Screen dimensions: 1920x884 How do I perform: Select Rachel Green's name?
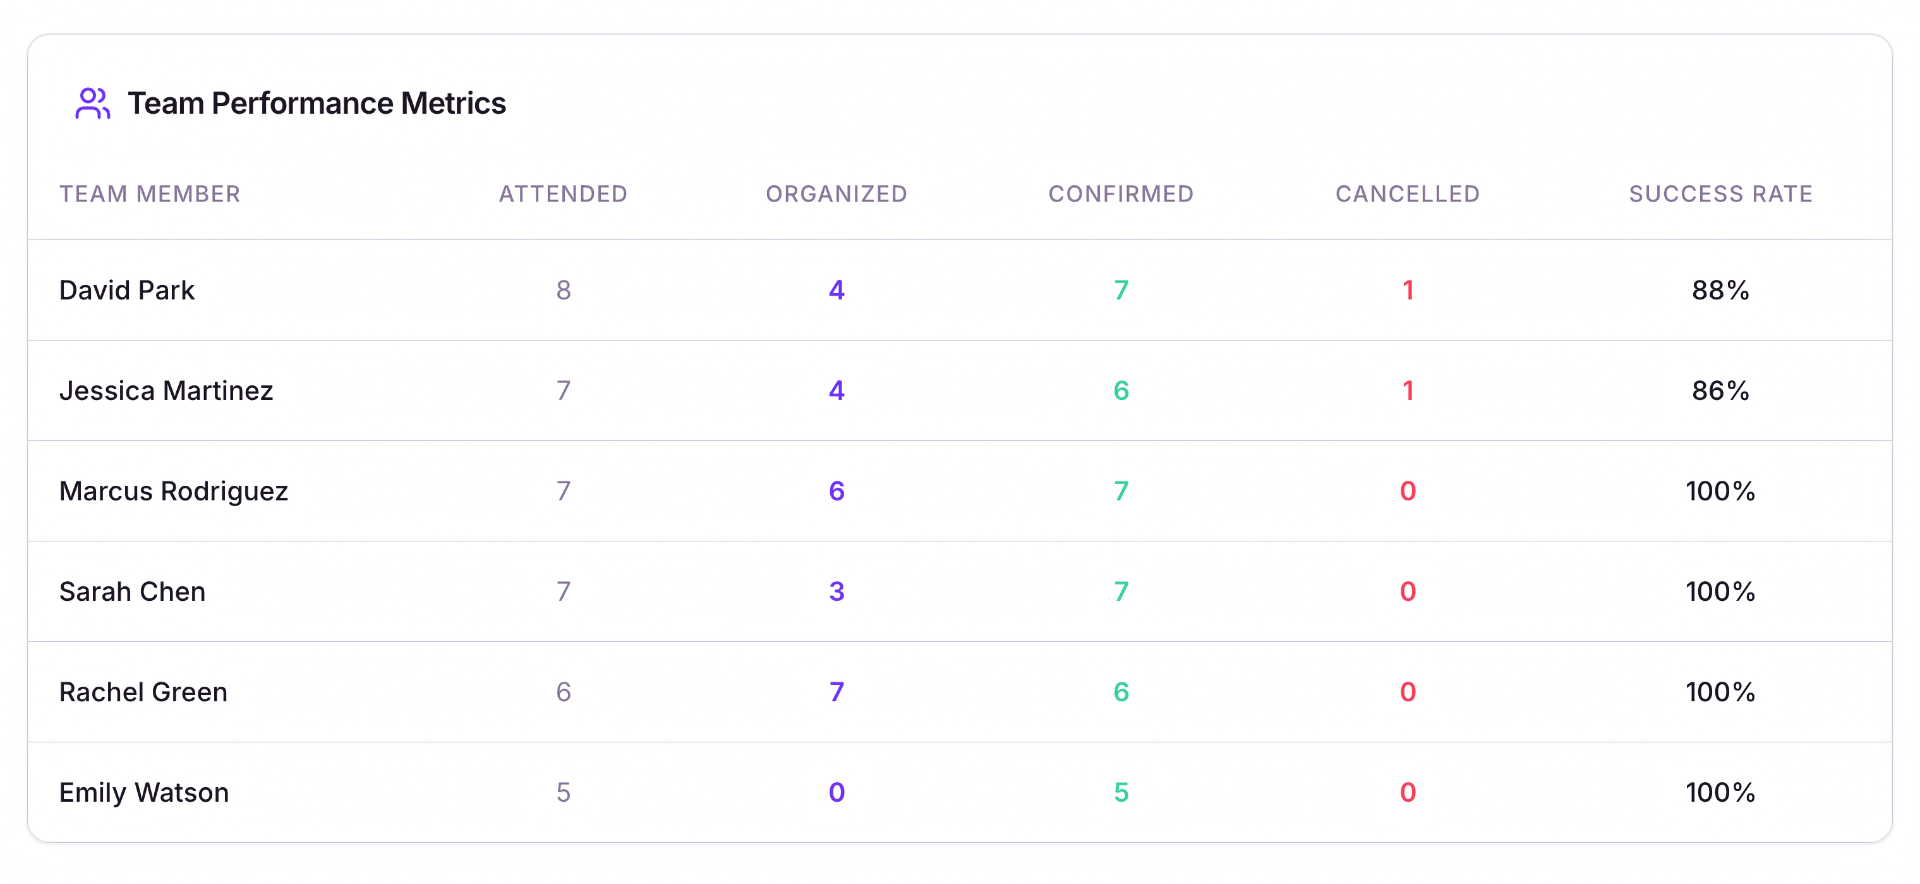tap(143, 691)
